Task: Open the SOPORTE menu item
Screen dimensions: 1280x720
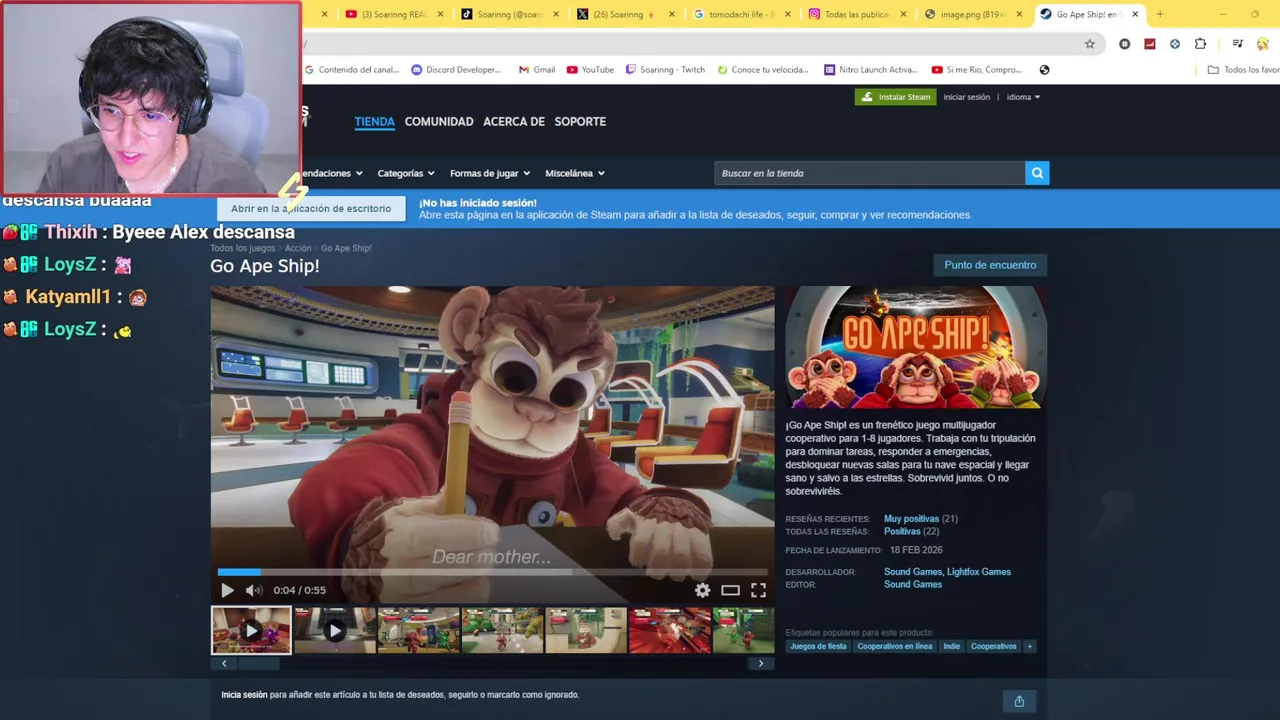Action: [x=580, y=122]
